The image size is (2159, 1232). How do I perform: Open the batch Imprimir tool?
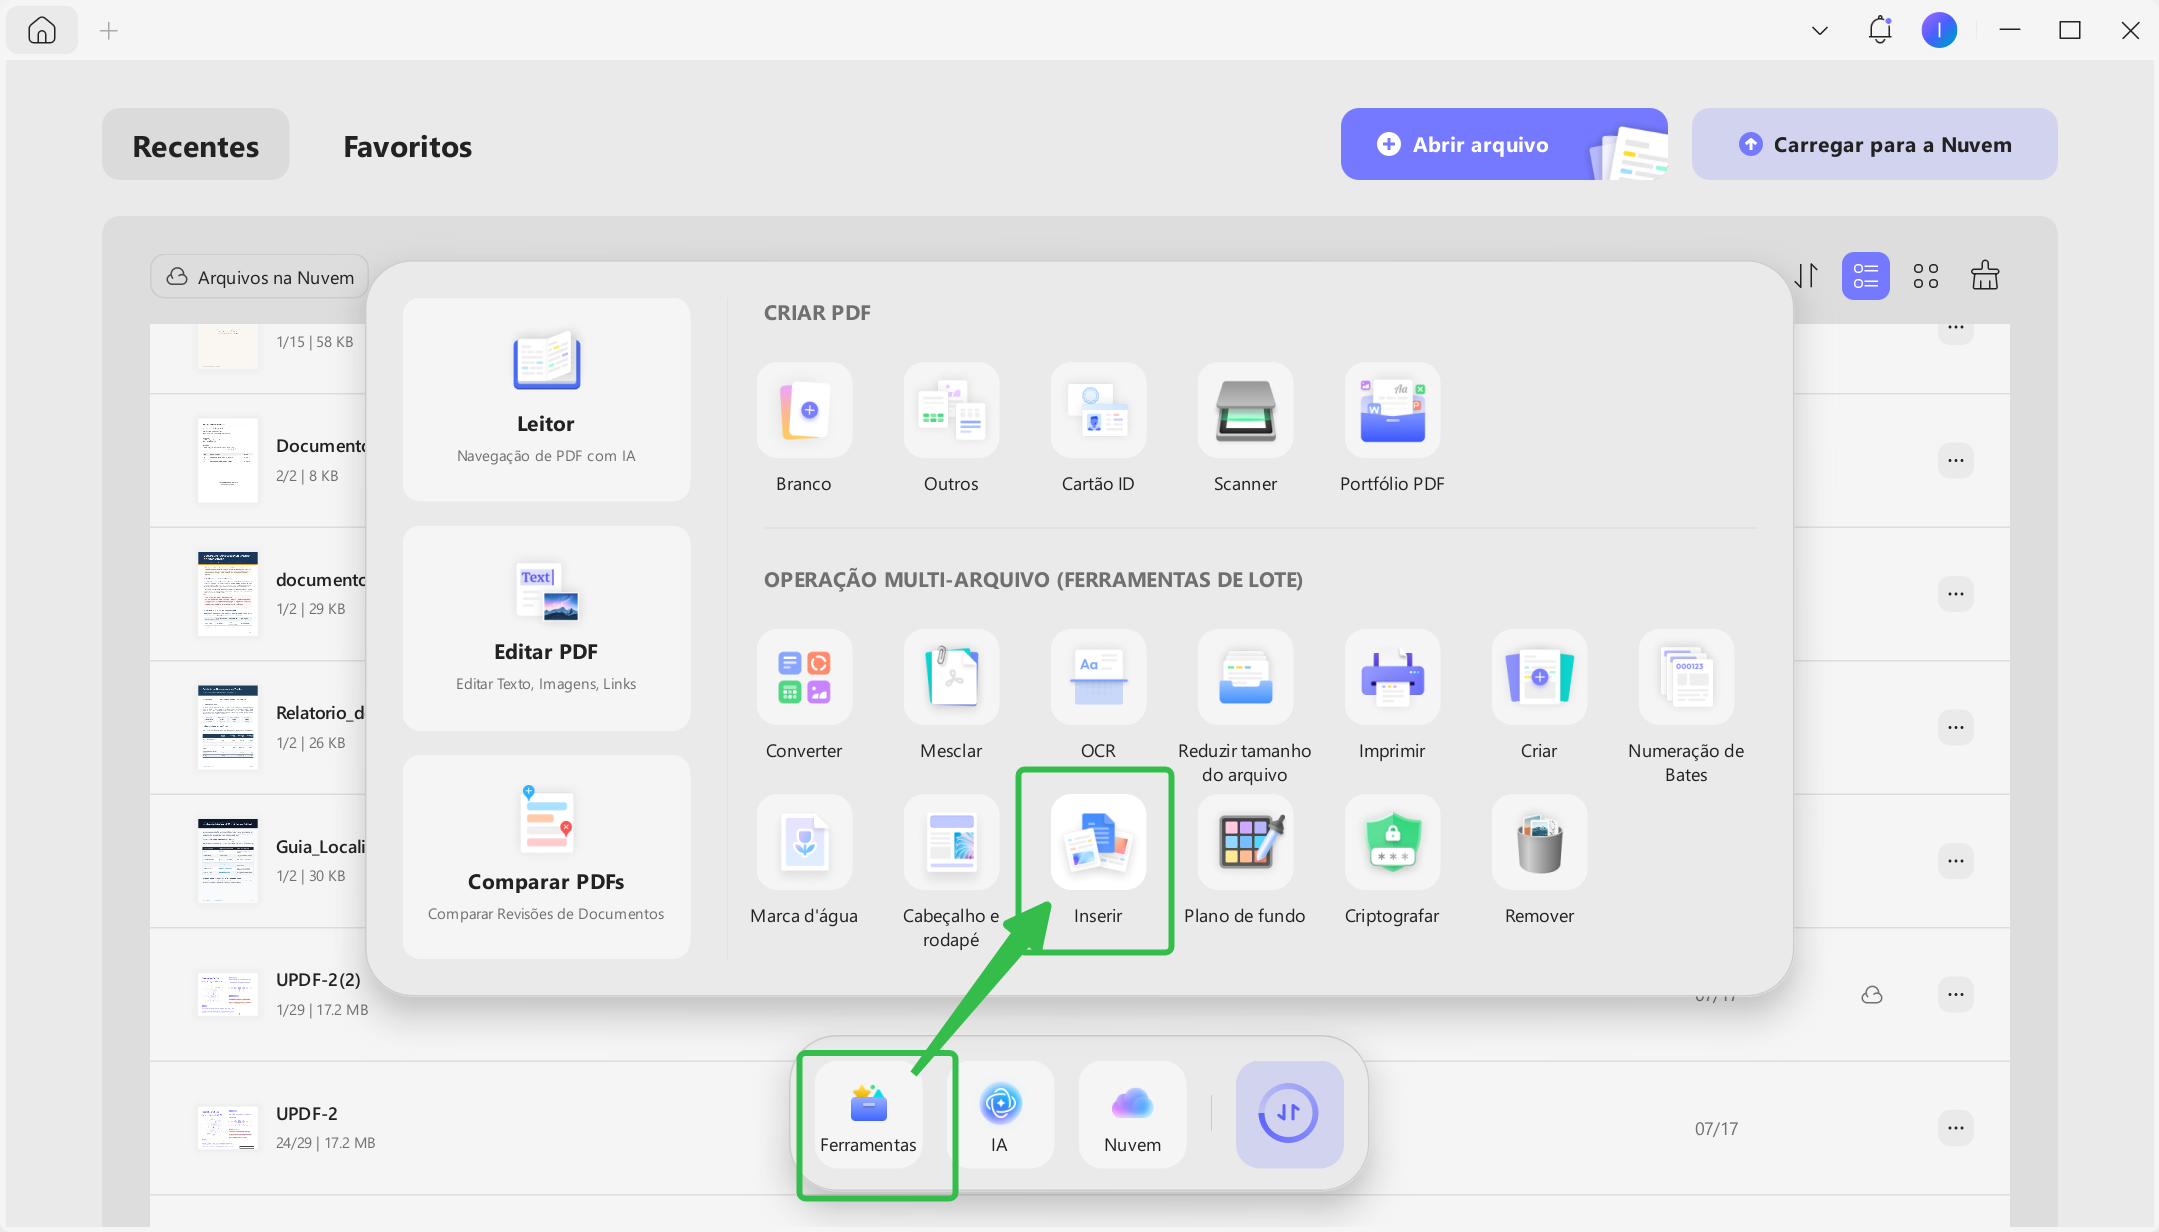1392,677
